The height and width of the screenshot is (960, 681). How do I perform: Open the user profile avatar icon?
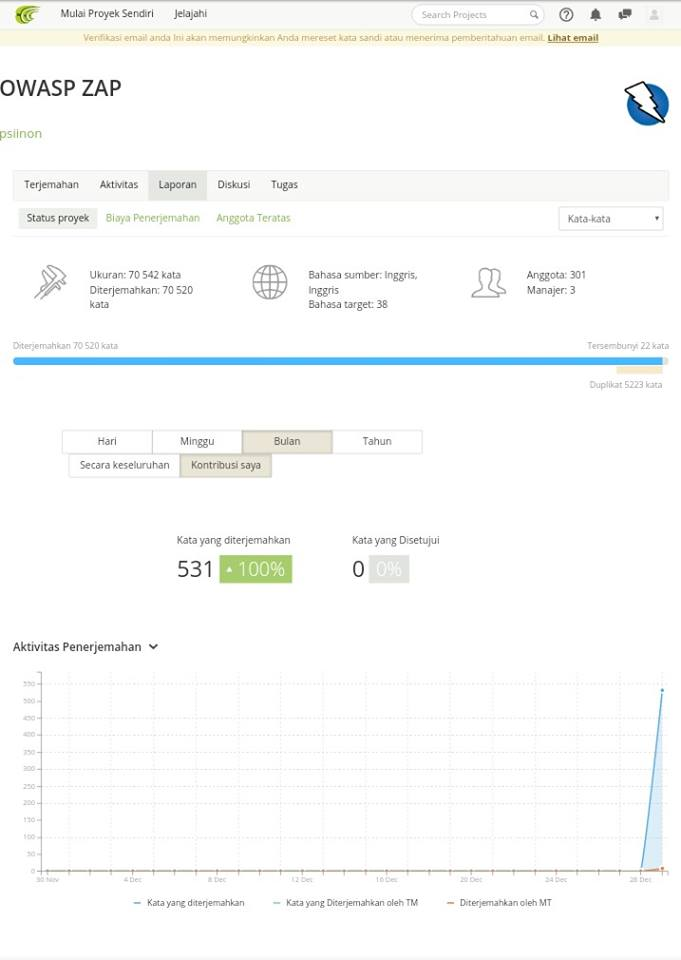(654, 15)
